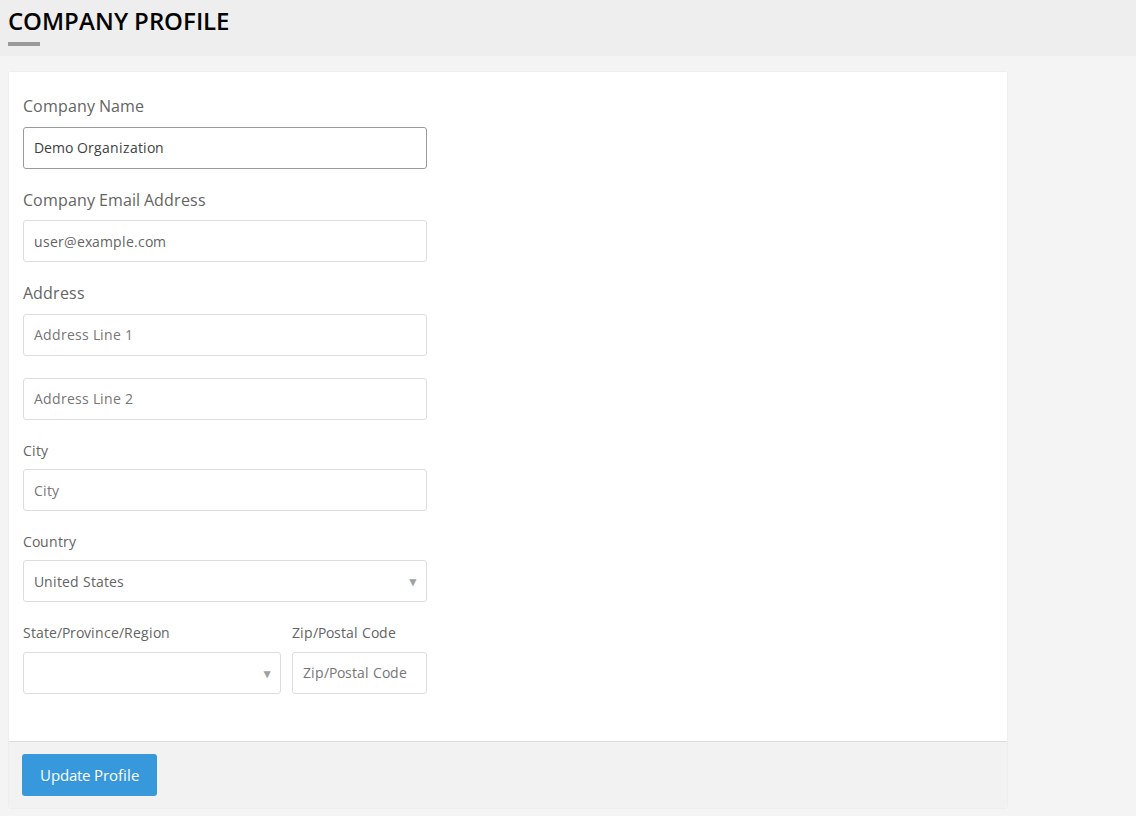Click the Company Email Address label

pos(114,200)
